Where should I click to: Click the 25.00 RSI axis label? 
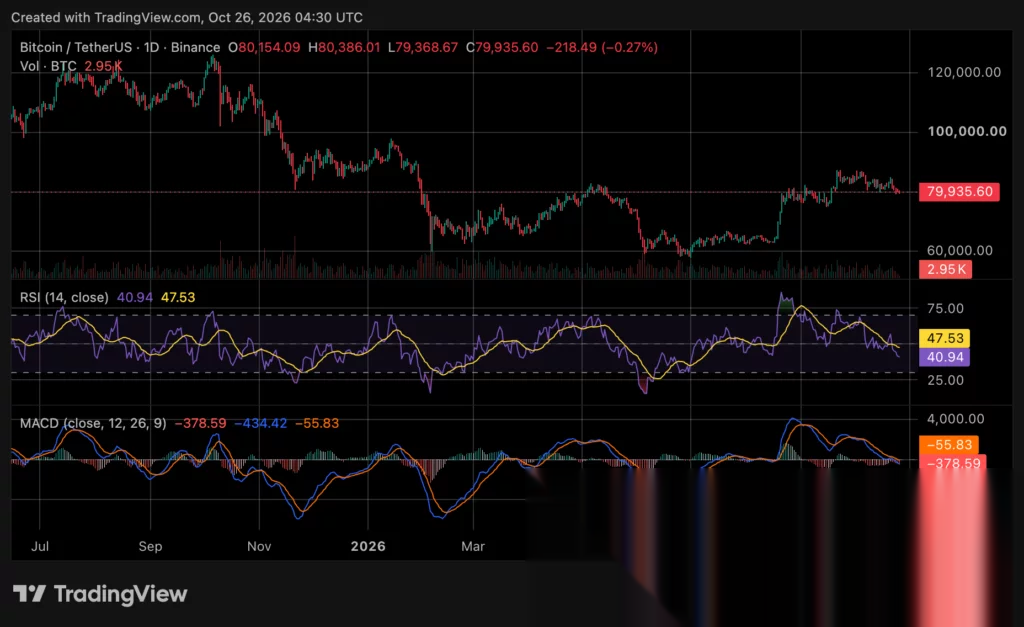[945, 380]
